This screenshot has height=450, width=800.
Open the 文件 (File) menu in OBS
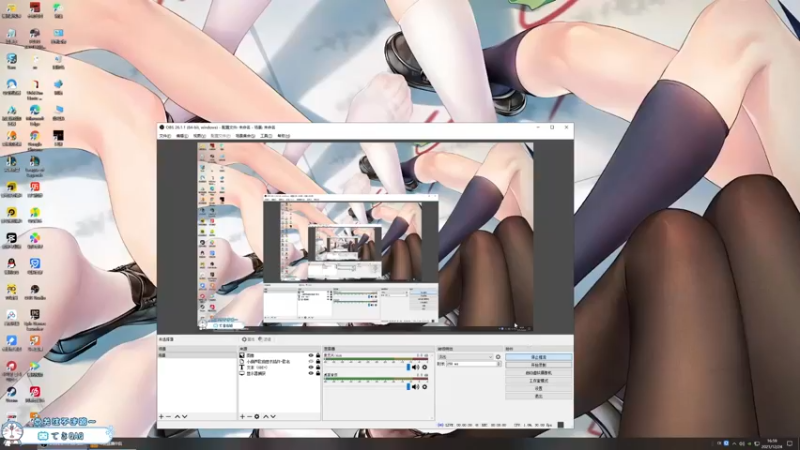(165, 136)
